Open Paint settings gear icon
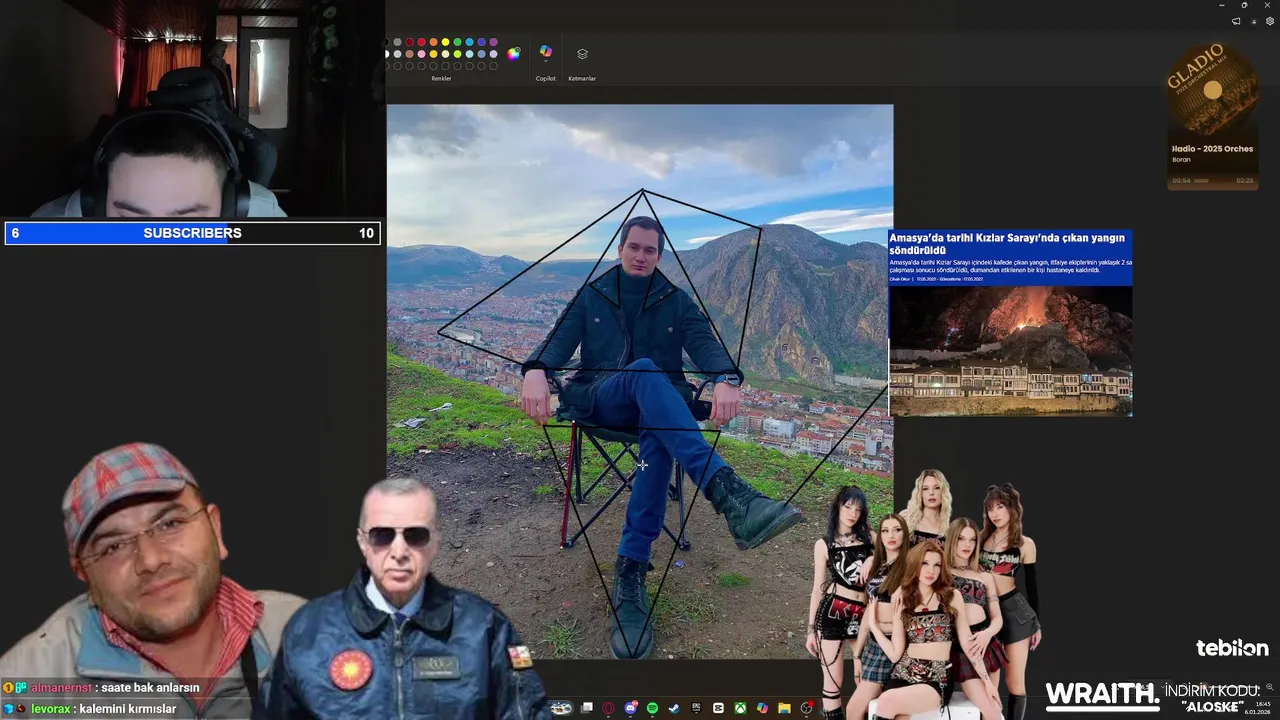The width and height of the screenshot is (1280, 720). 1270,21
